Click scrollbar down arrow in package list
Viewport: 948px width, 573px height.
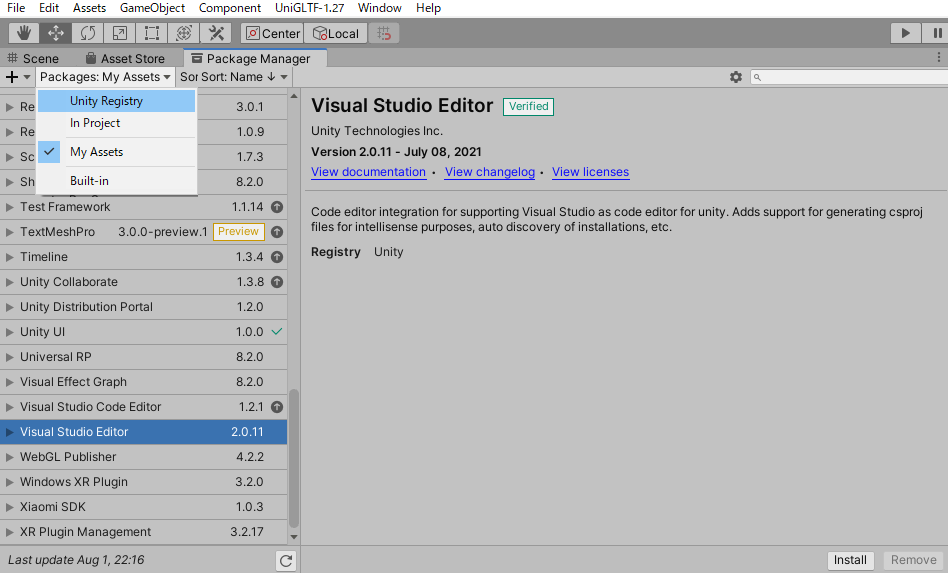coord(294,537)
